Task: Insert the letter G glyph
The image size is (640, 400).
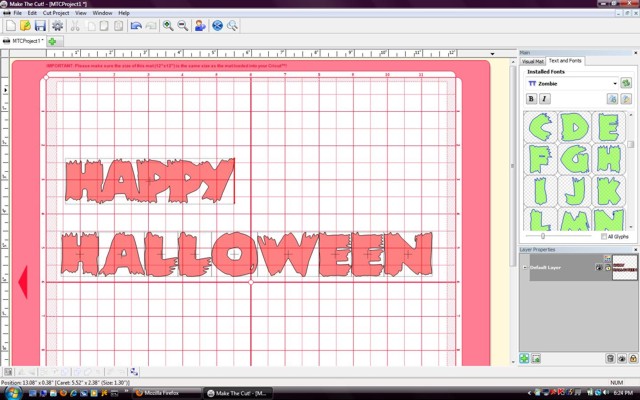Action: click(574, 159)
